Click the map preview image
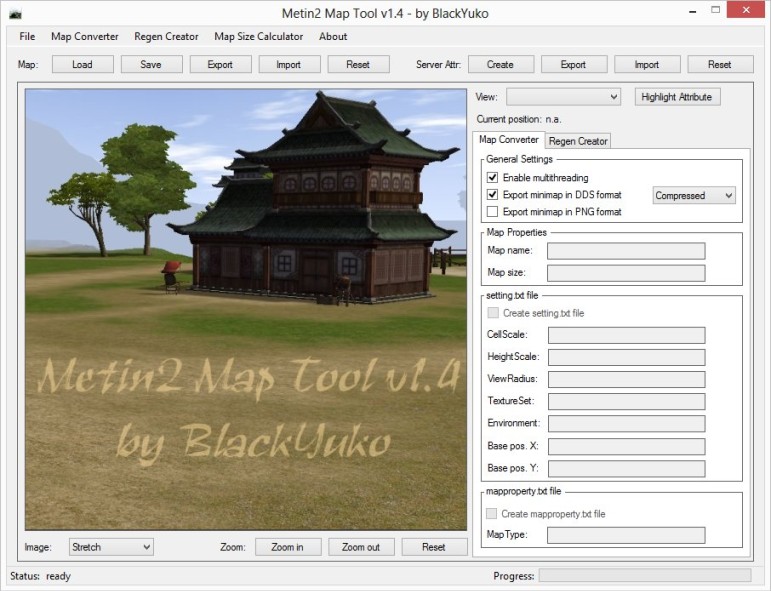The height and width of the screenshot is (591, 771). tap(246, 309)
